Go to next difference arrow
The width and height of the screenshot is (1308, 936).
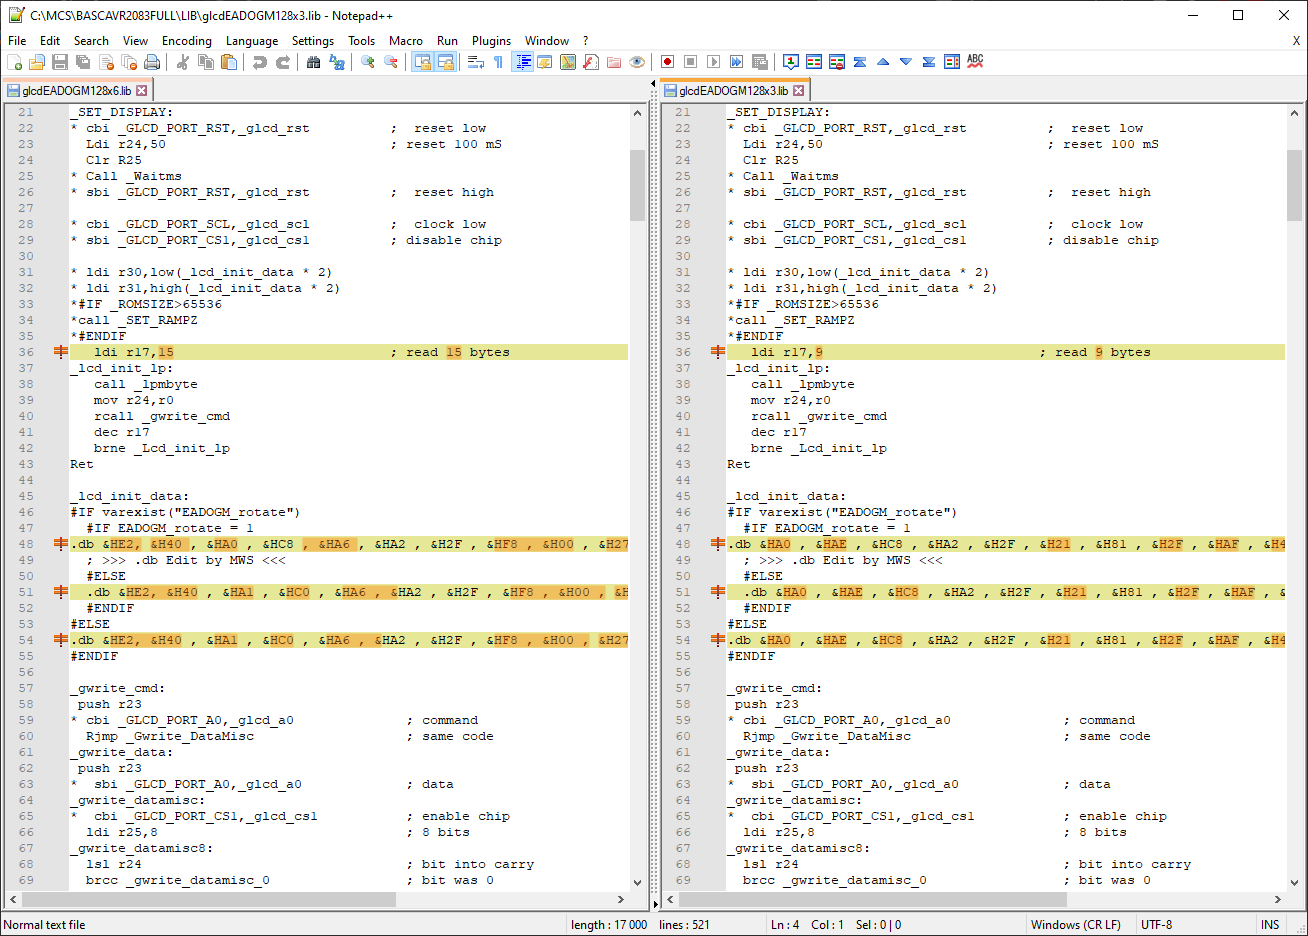tap(906, 62)
